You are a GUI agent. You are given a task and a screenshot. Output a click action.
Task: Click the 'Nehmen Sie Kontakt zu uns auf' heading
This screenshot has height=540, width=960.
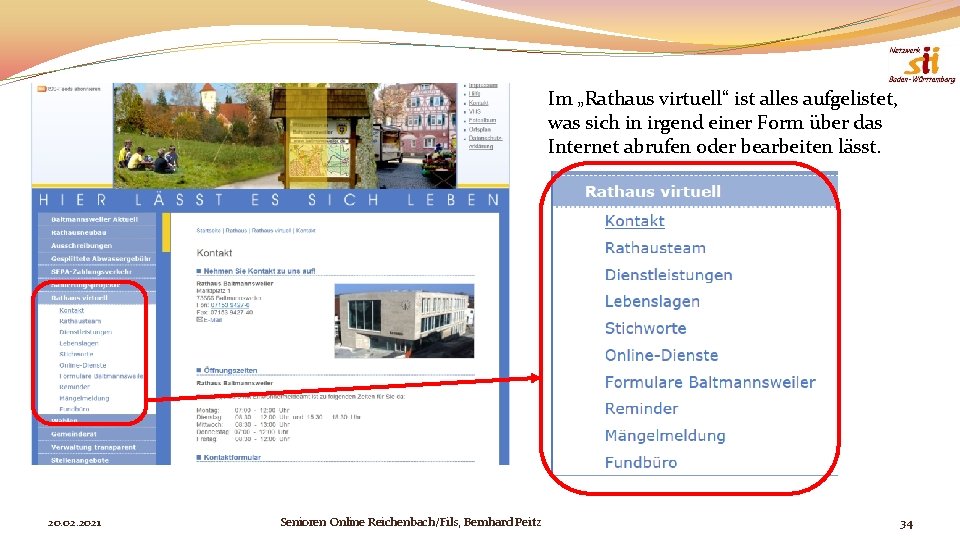coord(259,271)
